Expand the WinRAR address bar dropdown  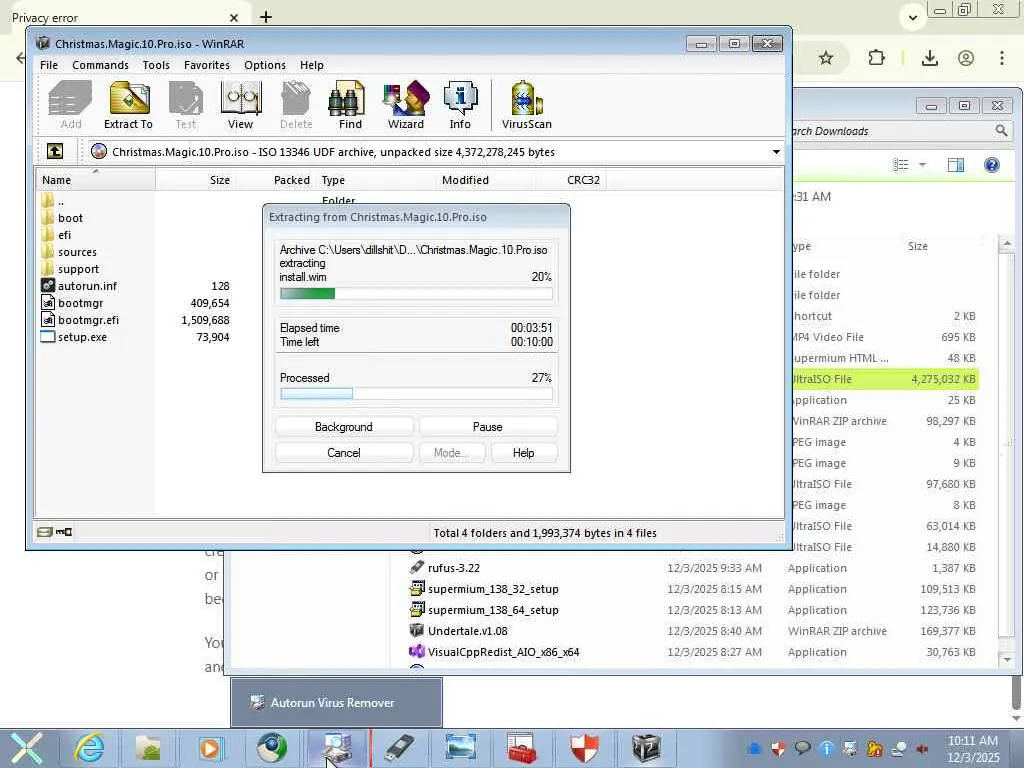776,152
